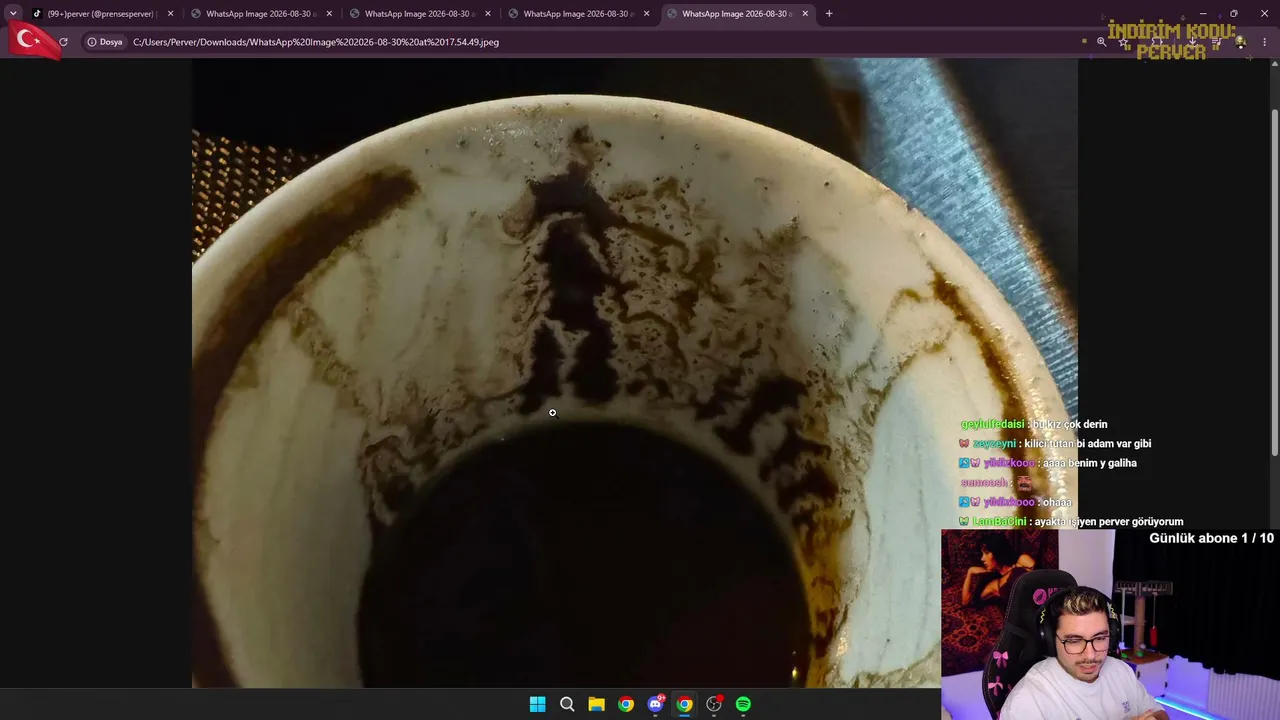The image size is (1280, 720).
Task: Open the media controls icon
Action: click(1216, 42)
